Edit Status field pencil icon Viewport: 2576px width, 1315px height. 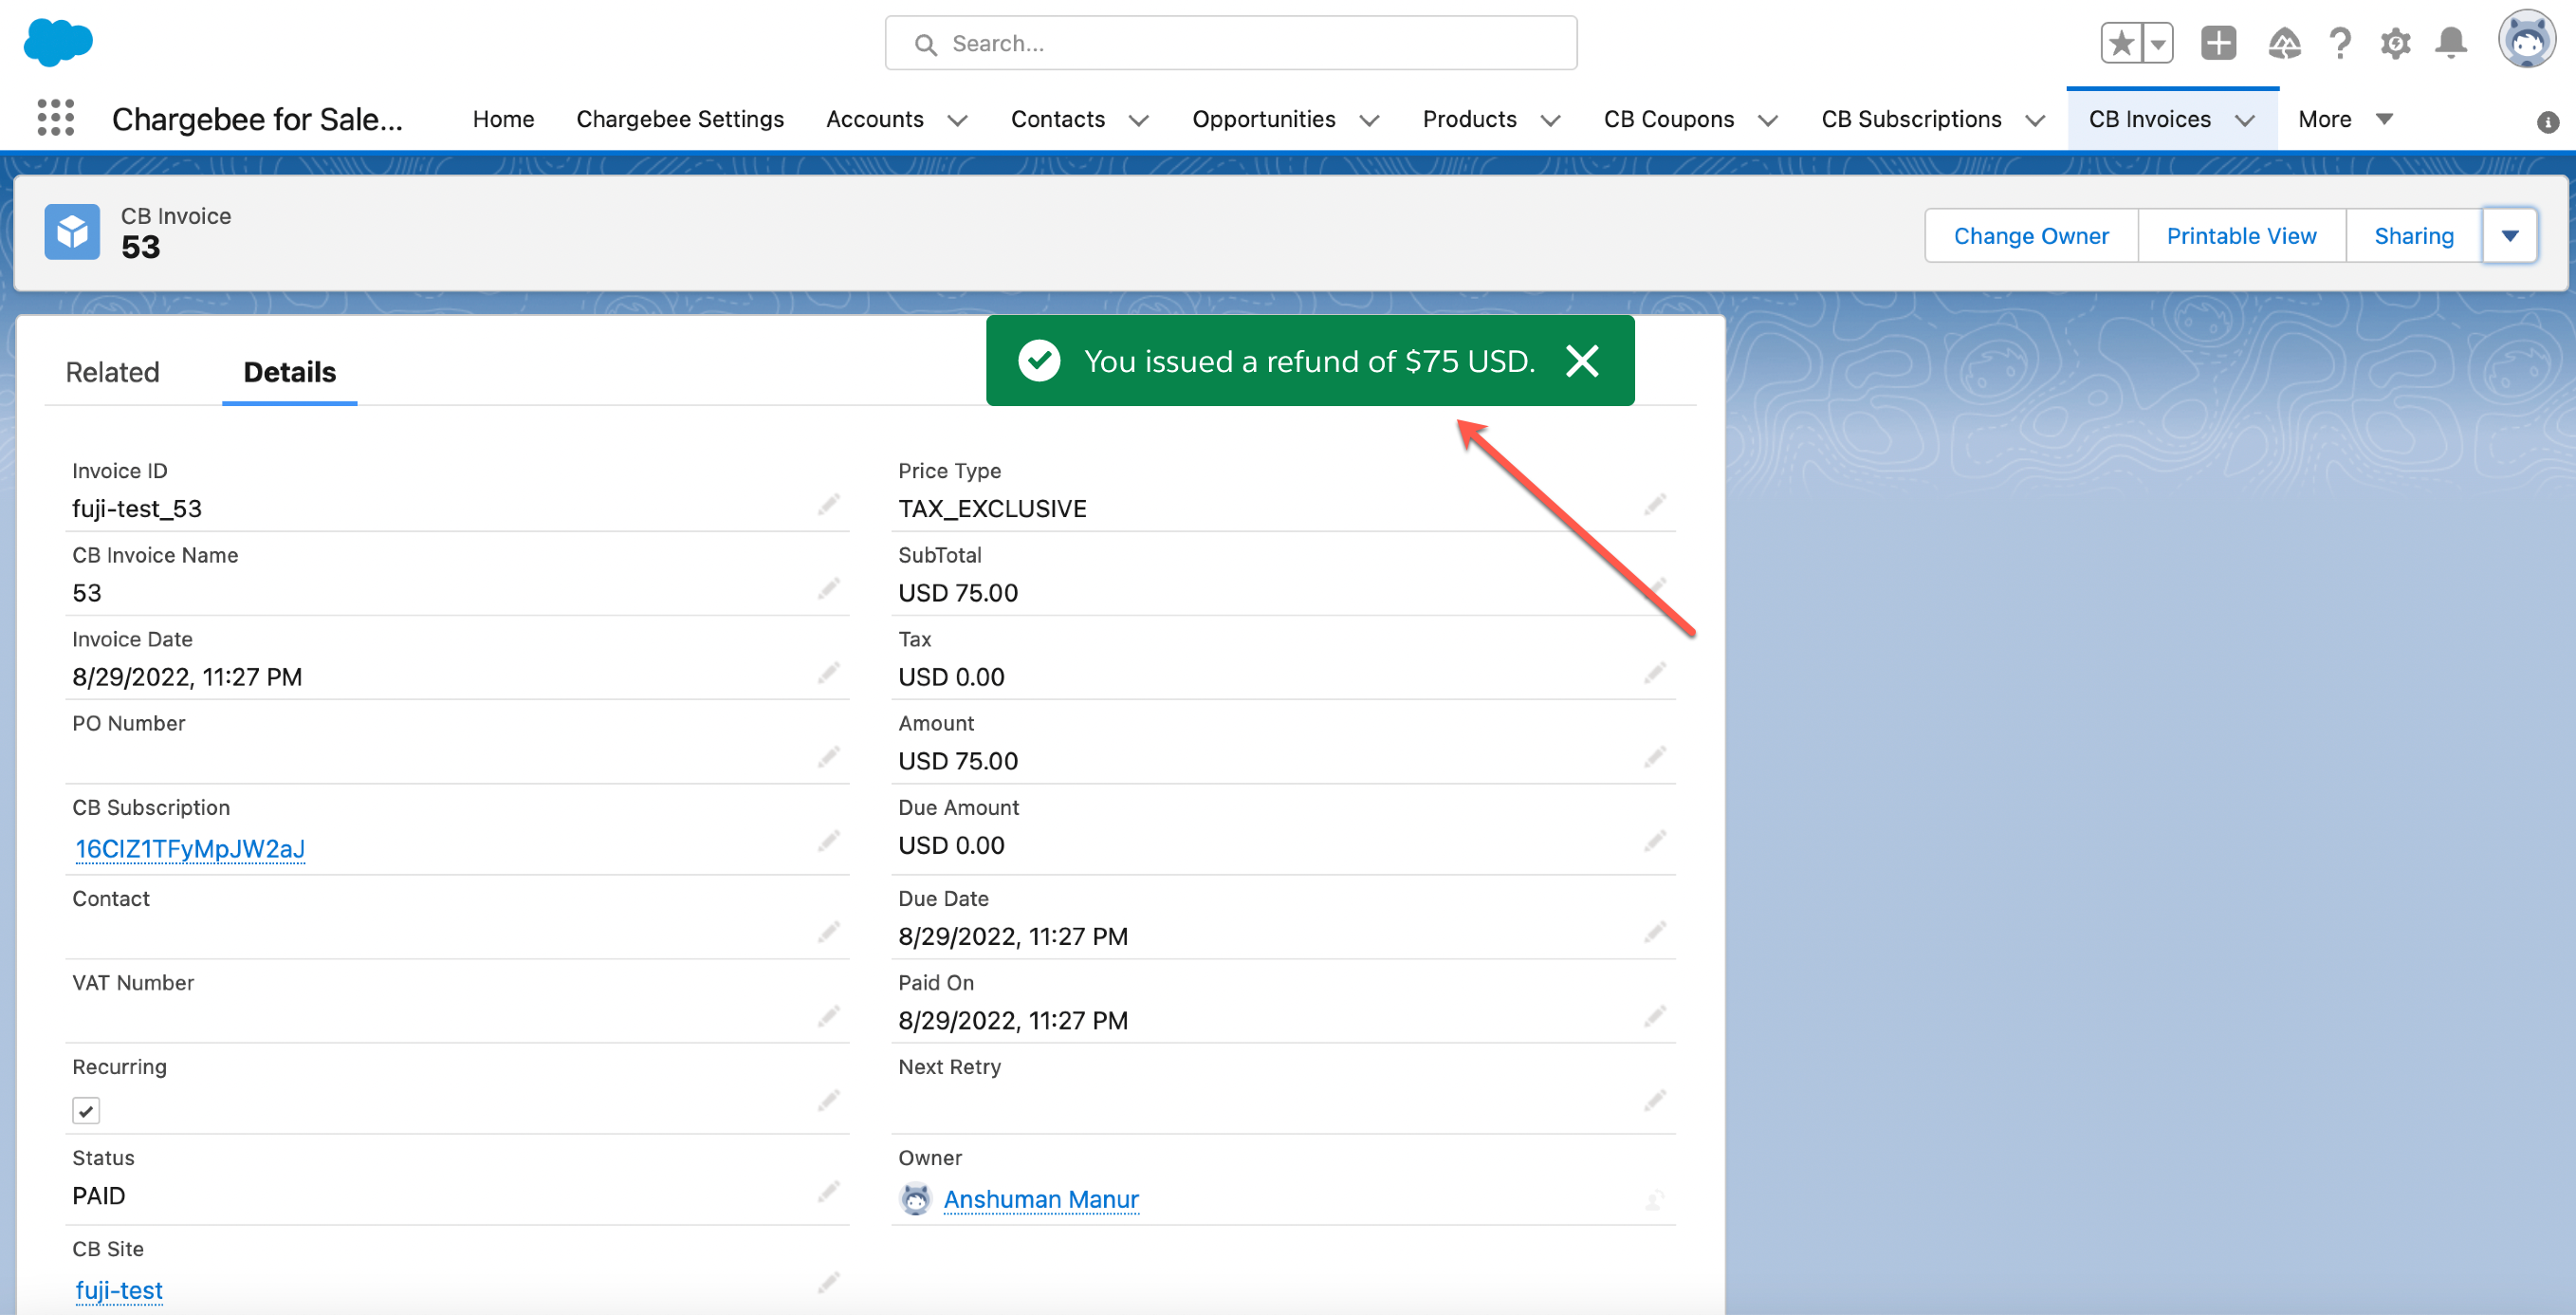(828, 1191)
